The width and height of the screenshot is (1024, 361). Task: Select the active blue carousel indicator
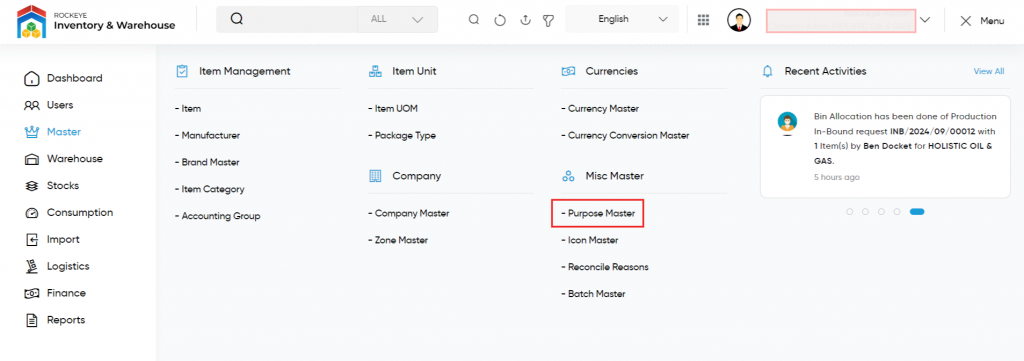point(917,212)
